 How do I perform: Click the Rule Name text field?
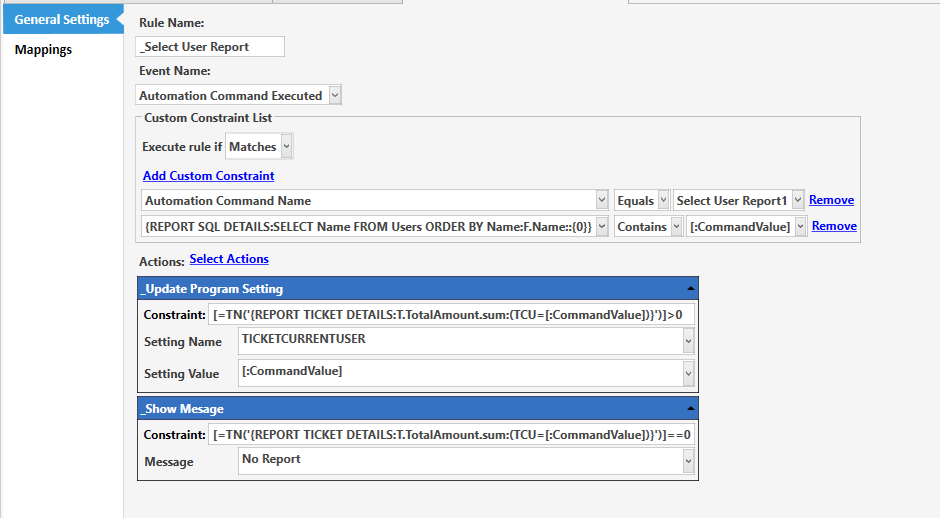(210, 47)
